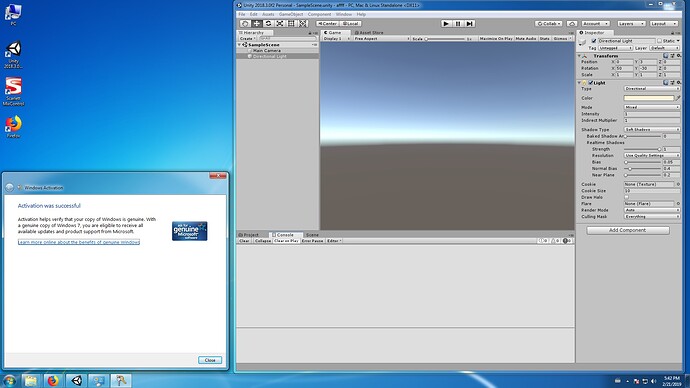Click Windows Start button
Screen dimensions: 690x388
[9, 381]
